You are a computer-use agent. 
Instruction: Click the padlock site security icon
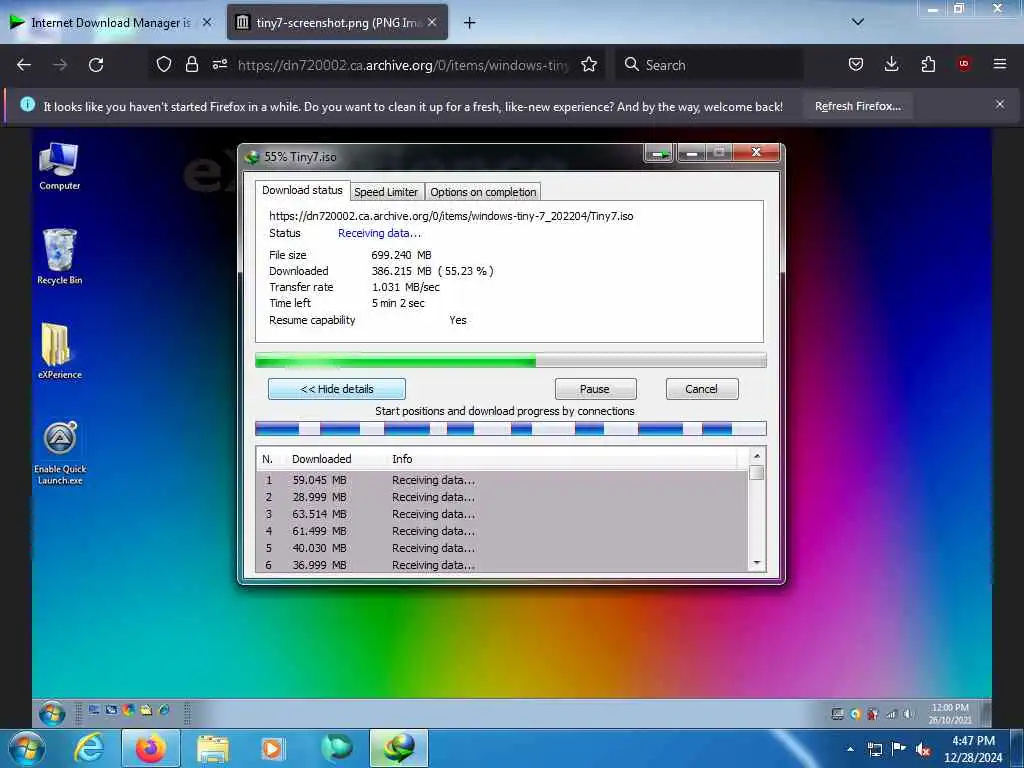(x=191, y=64)
